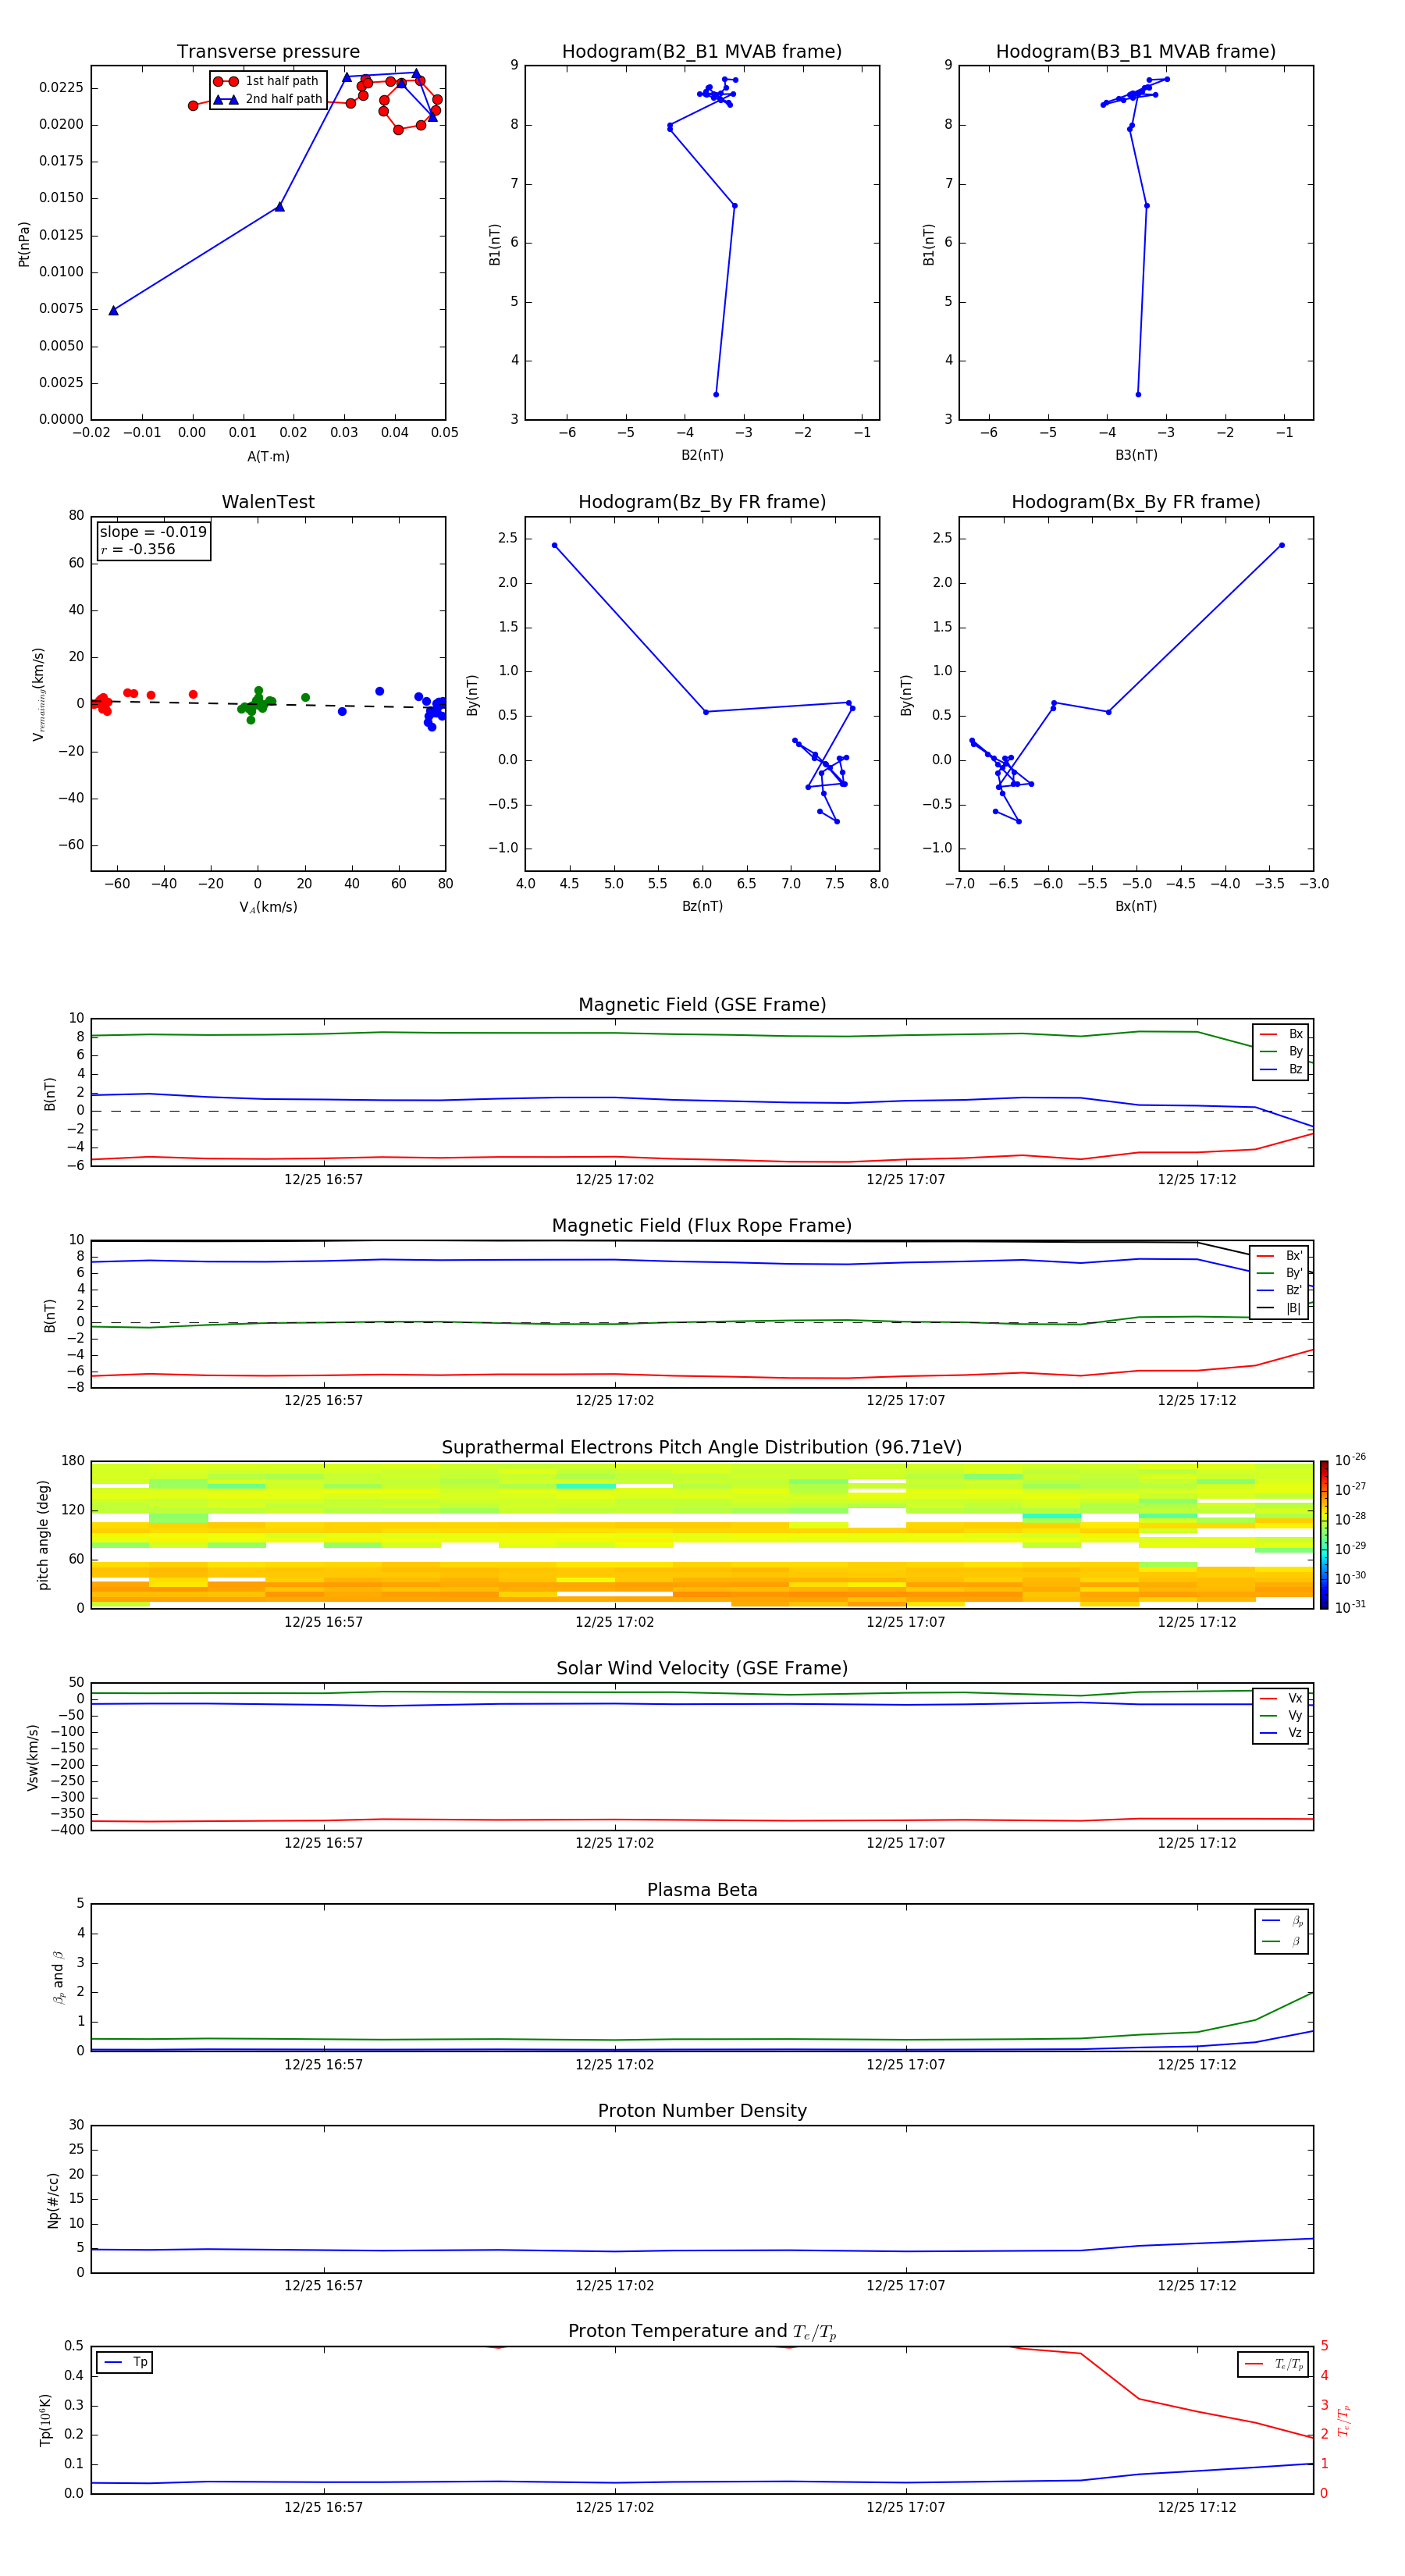Click the "Hodogram(Bx_By FR frame)" title
Image resolution: width=1405 pixels, height=2576 pixels.
tap(1136, 502)
